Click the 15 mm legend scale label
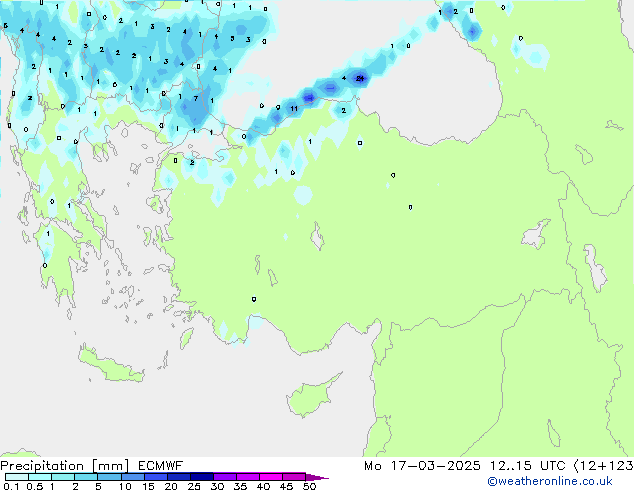634x490 pixels. point(148,487)
